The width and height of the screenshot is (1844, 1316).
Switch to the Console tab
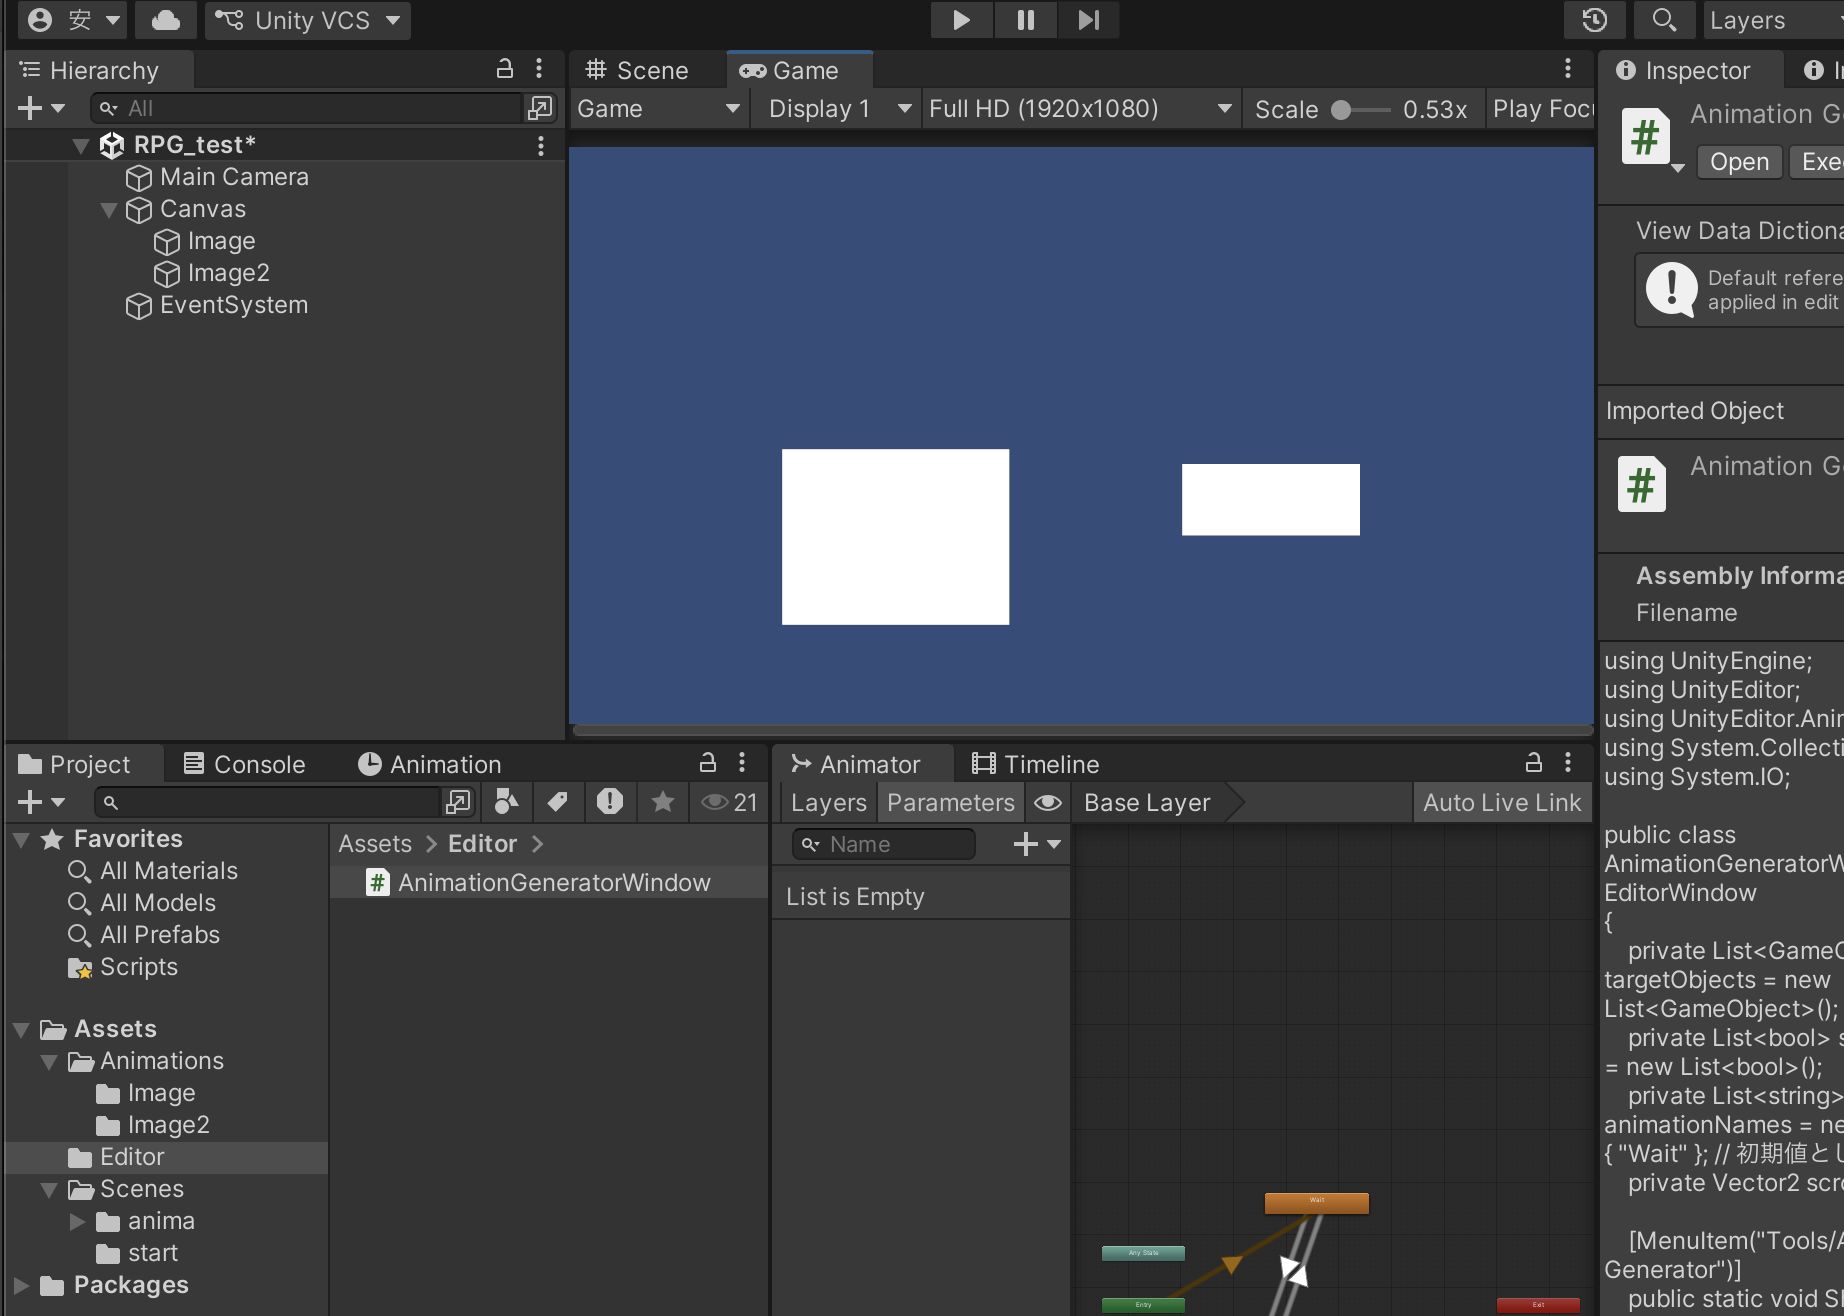pos(245,765)
